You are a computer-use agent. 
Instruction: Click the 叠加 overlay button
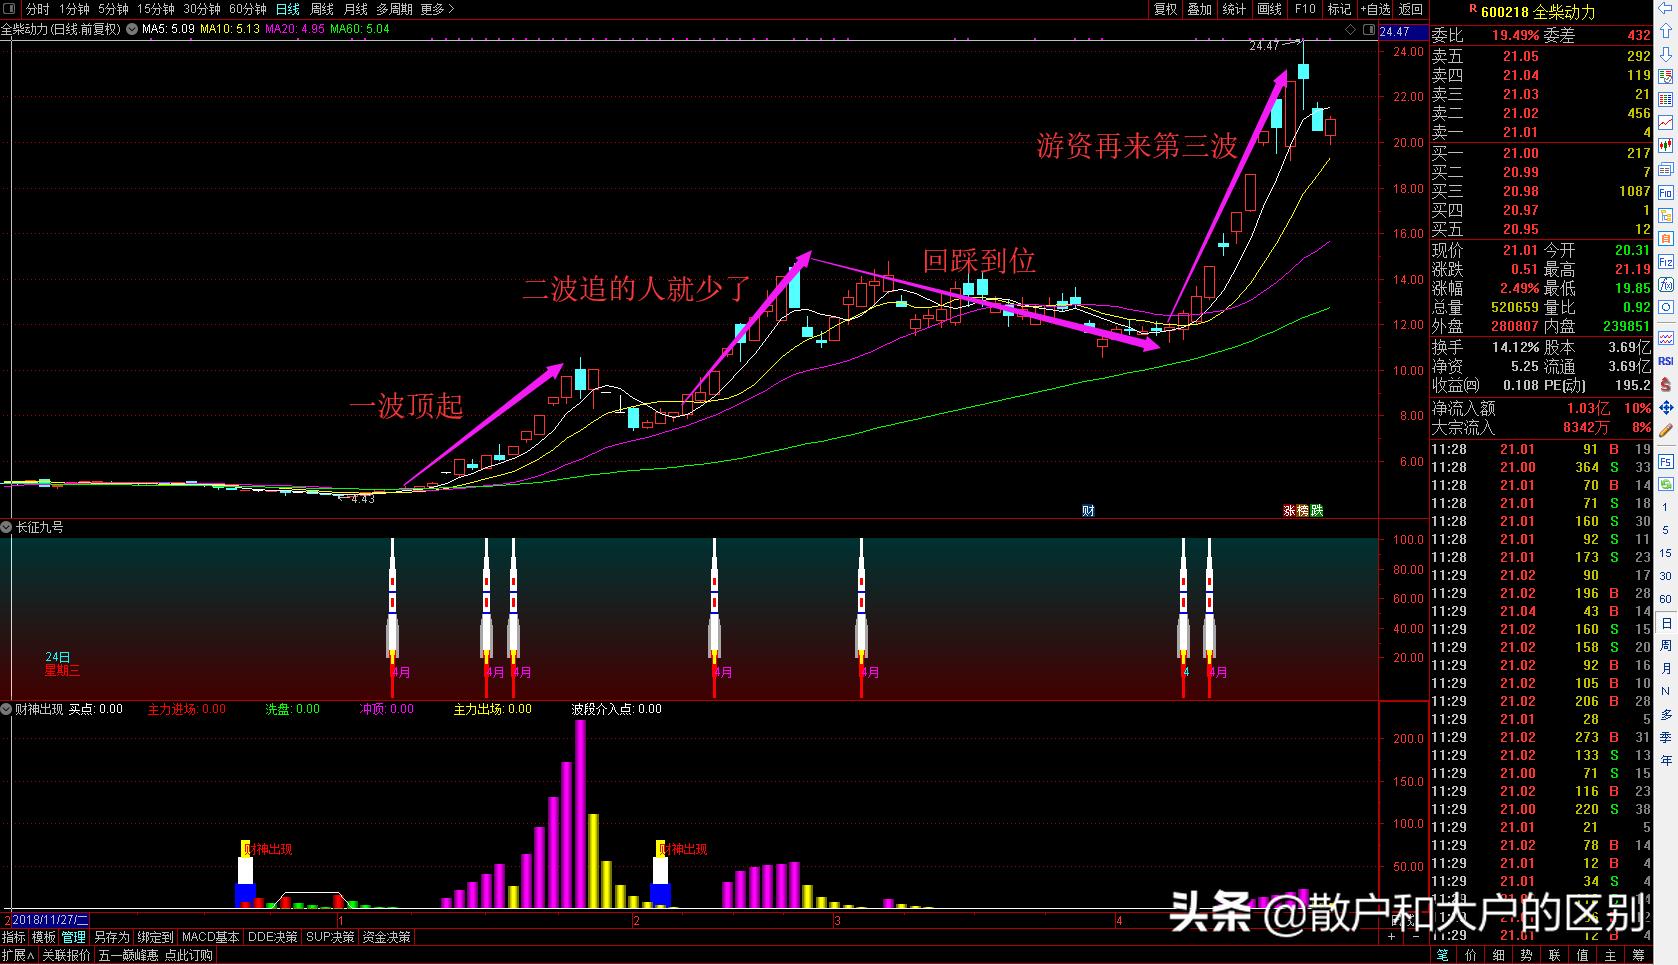[x=1199, y=9]
